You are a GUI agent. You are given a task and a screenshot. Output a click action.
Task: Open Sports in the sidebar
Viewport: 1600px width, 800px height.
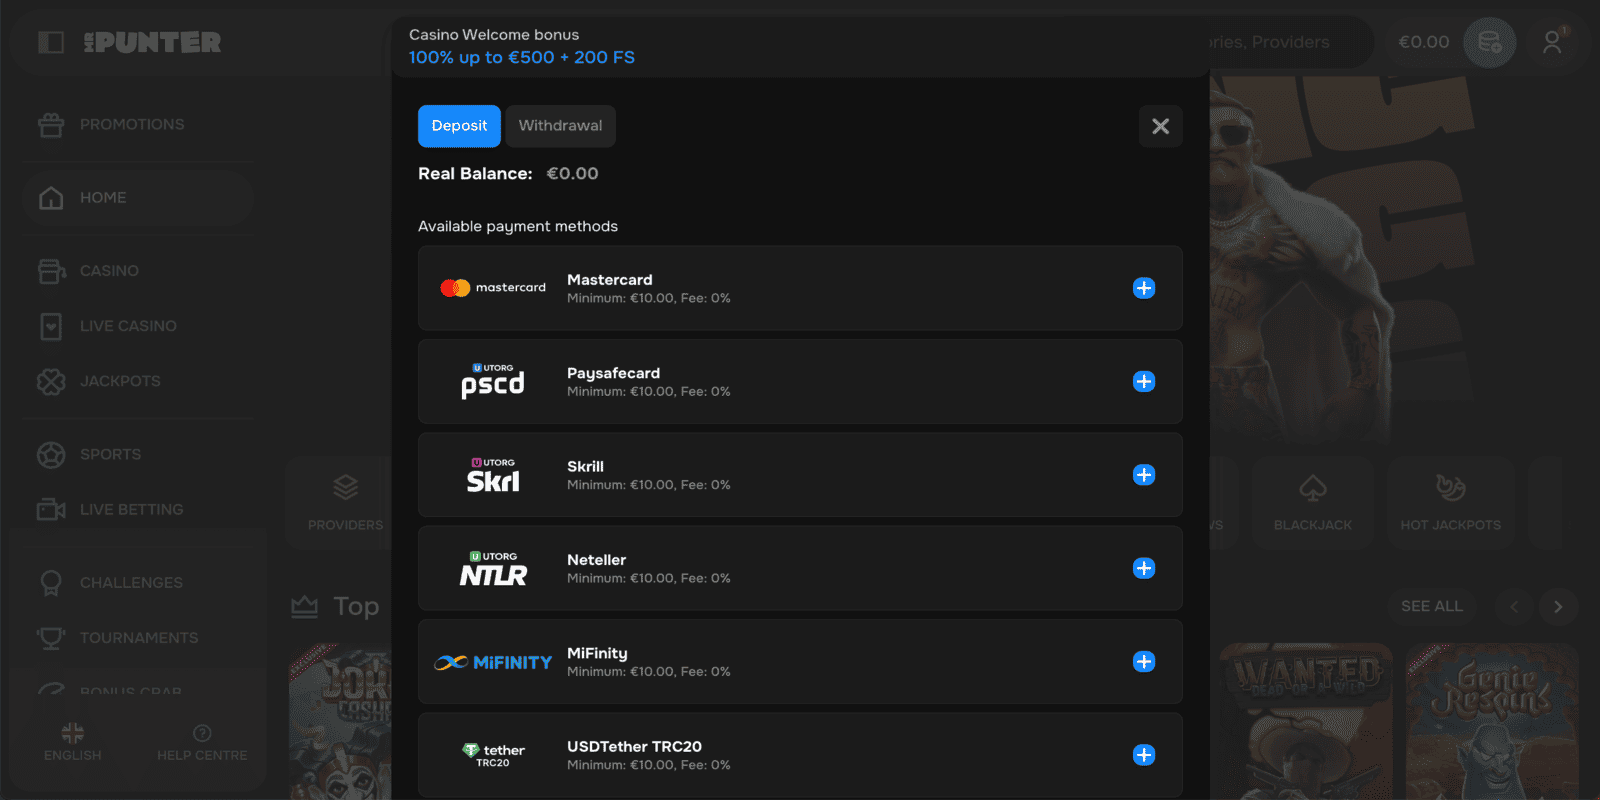point(110,454)
